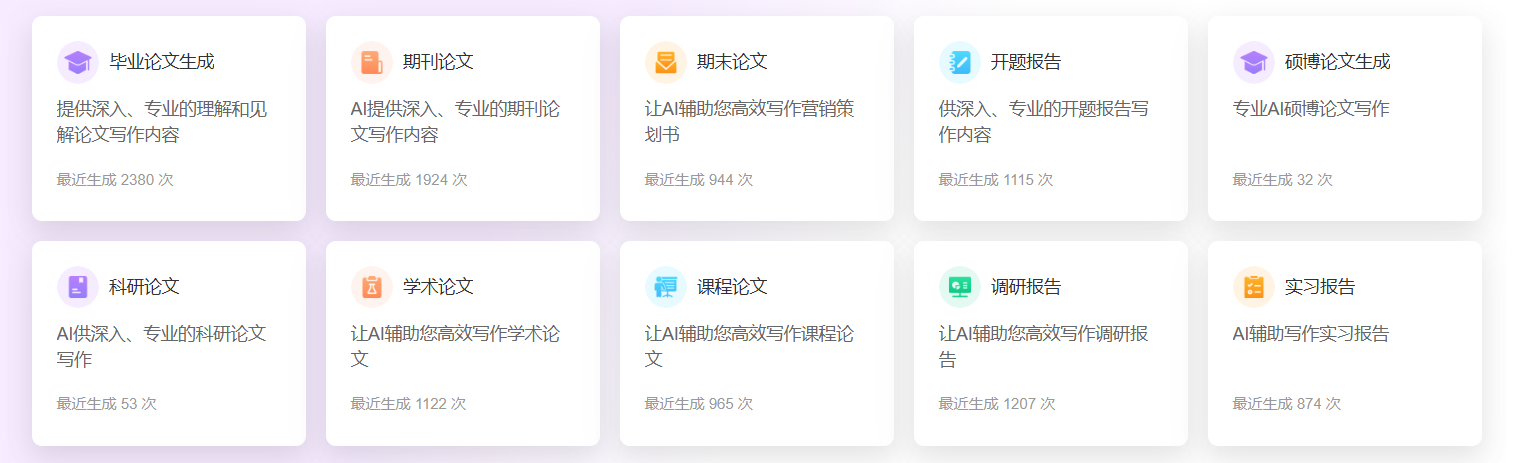Click the blue presentation icon beside 课程论文
This screenshot has width=1524, height=463.
click(665, 287)
